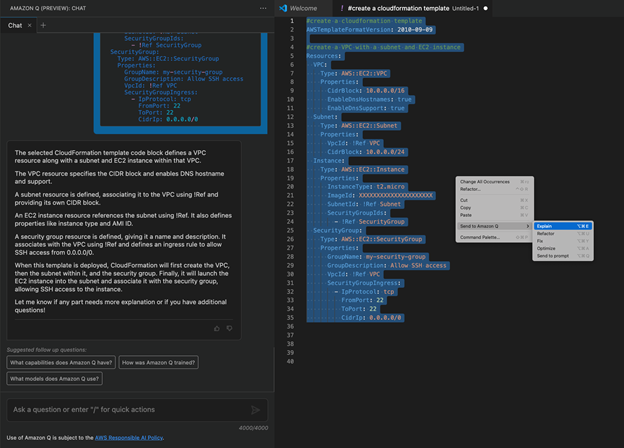Give thumbs down to the answer
Viewport: 624px width, 448px height.
pos(230,329)
